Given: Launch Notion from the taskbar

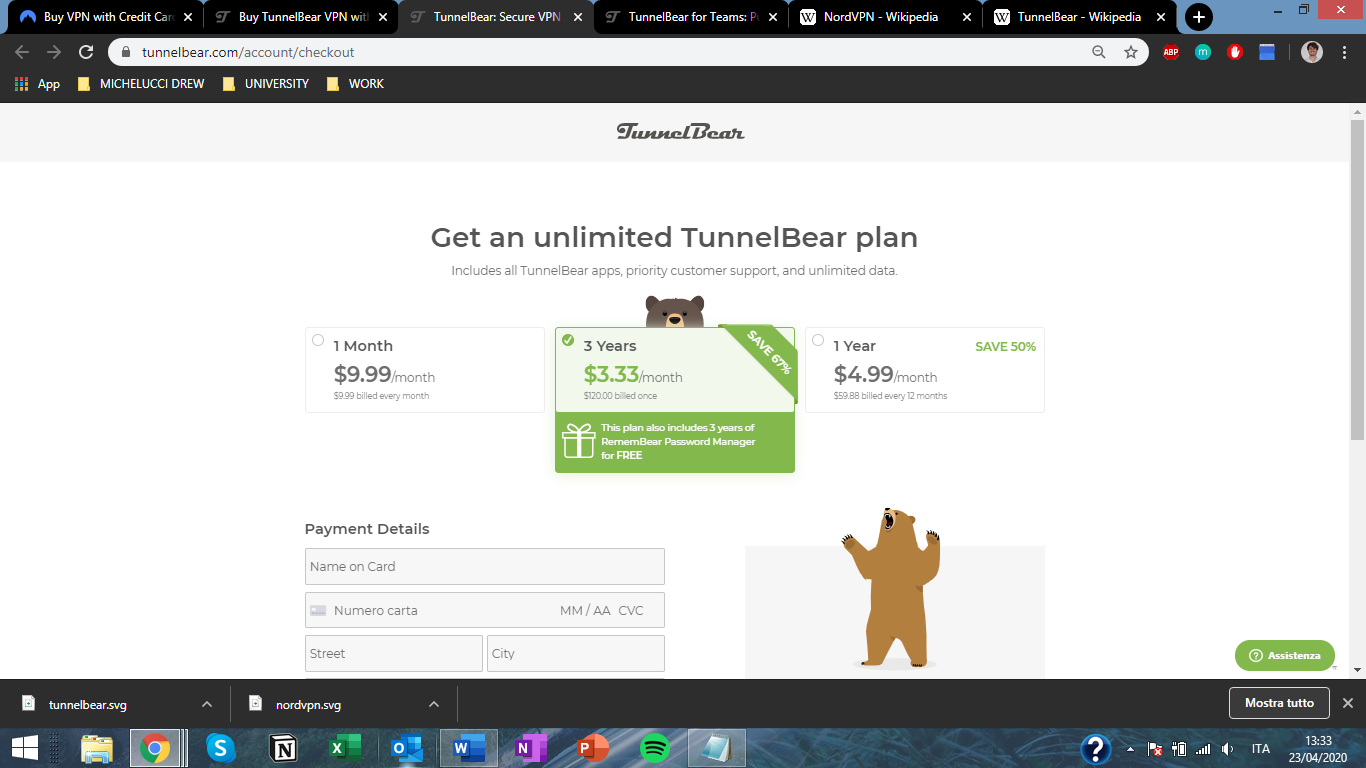Looking at the screenshot, I should click(x=283, y=748).
